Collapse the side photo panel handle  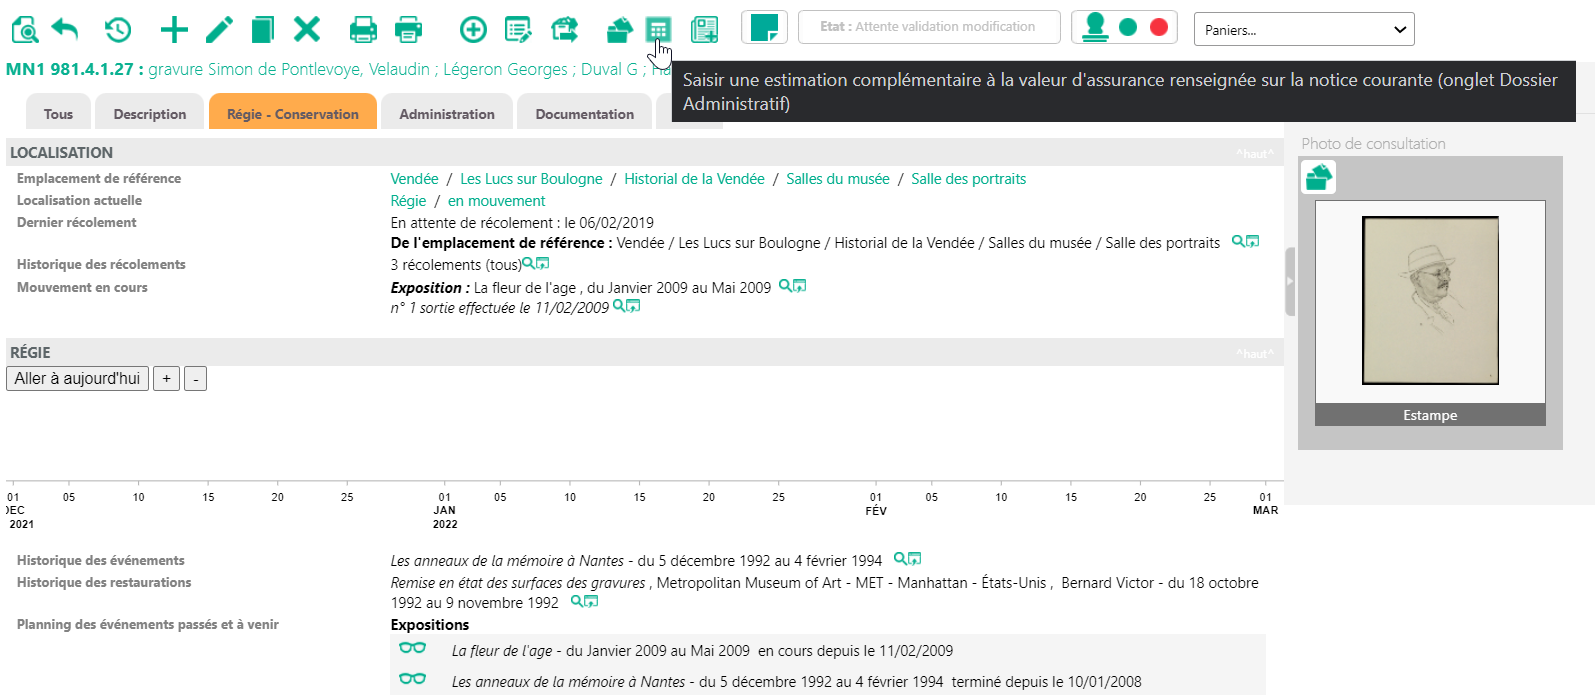coord(1290,281)
